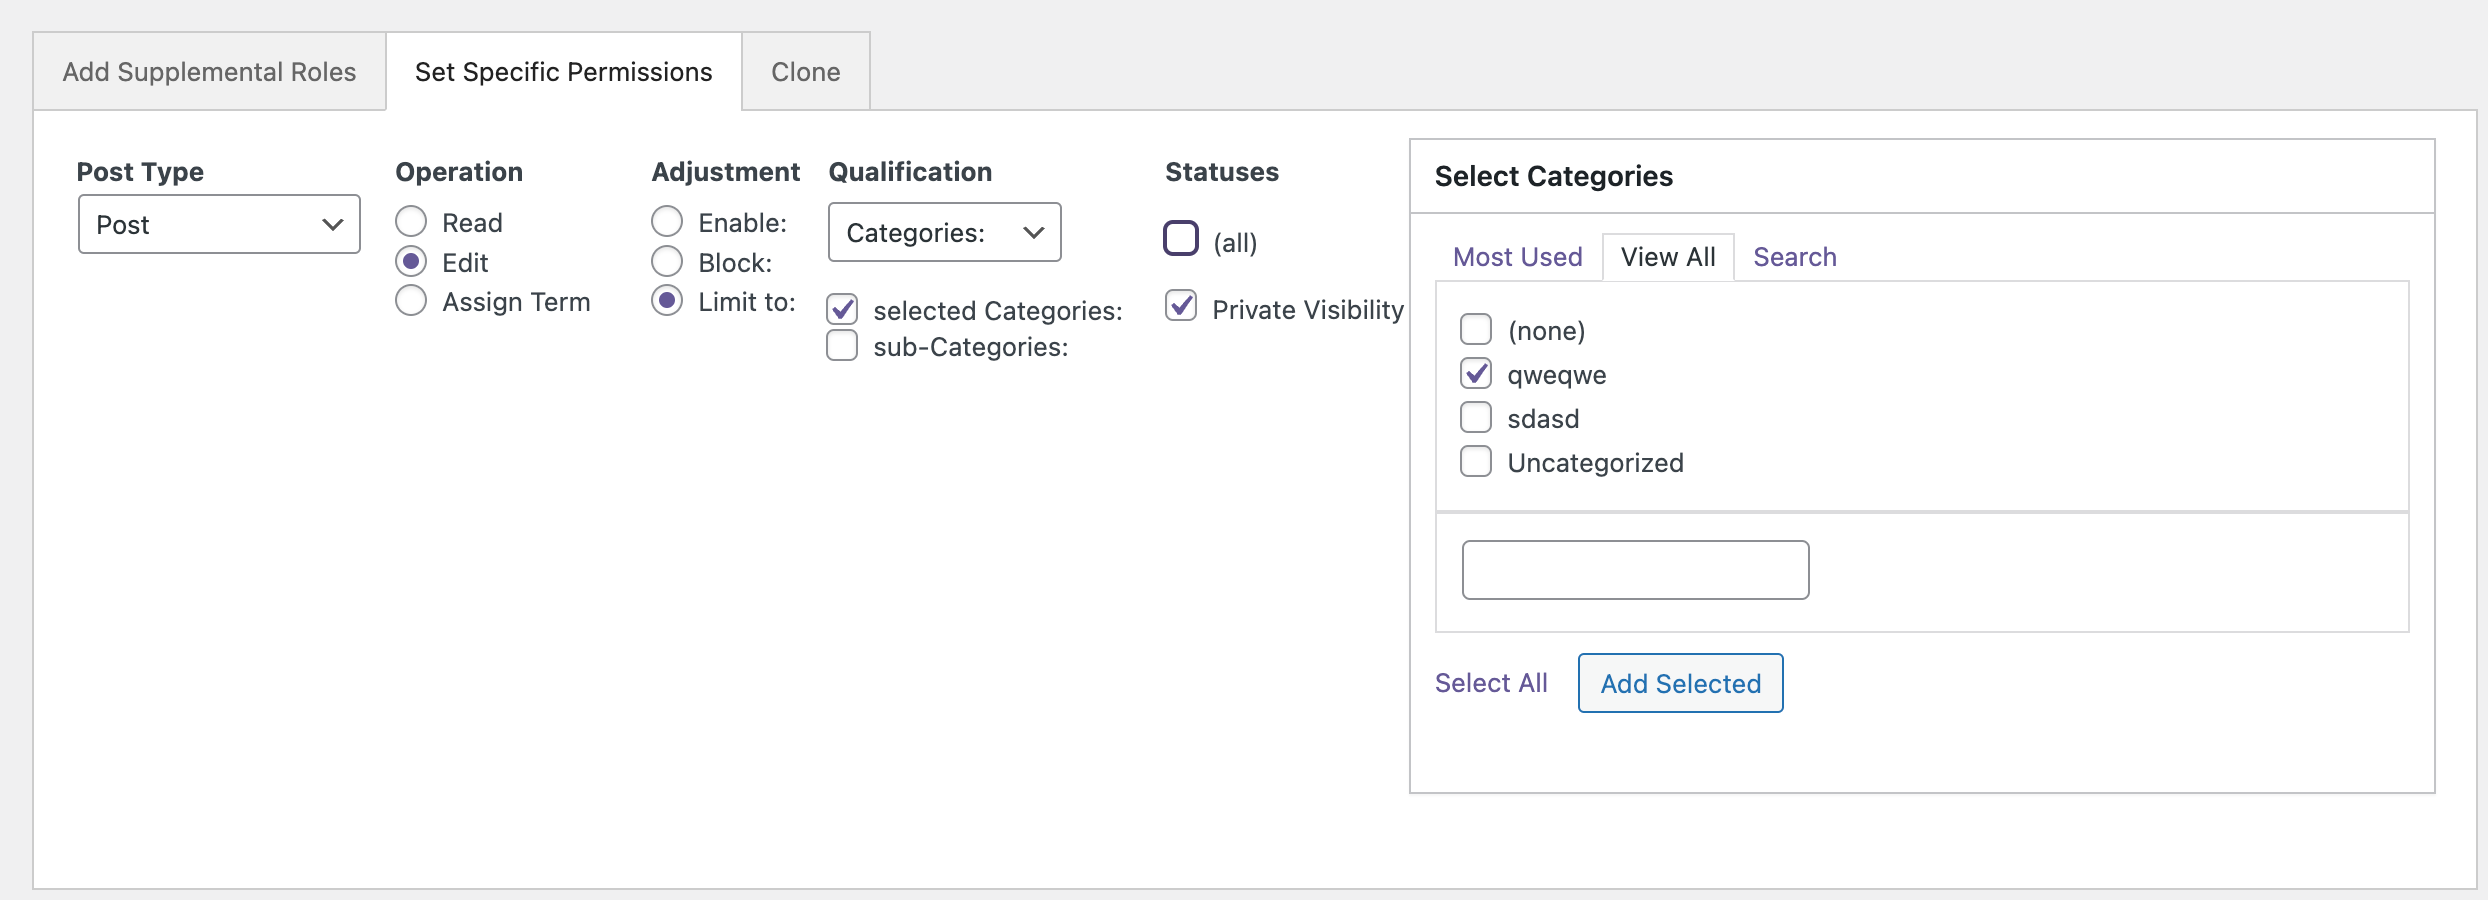Open the Search tab in Select Categories
Screen dimensions: 2488x900
pos(1793,257)
